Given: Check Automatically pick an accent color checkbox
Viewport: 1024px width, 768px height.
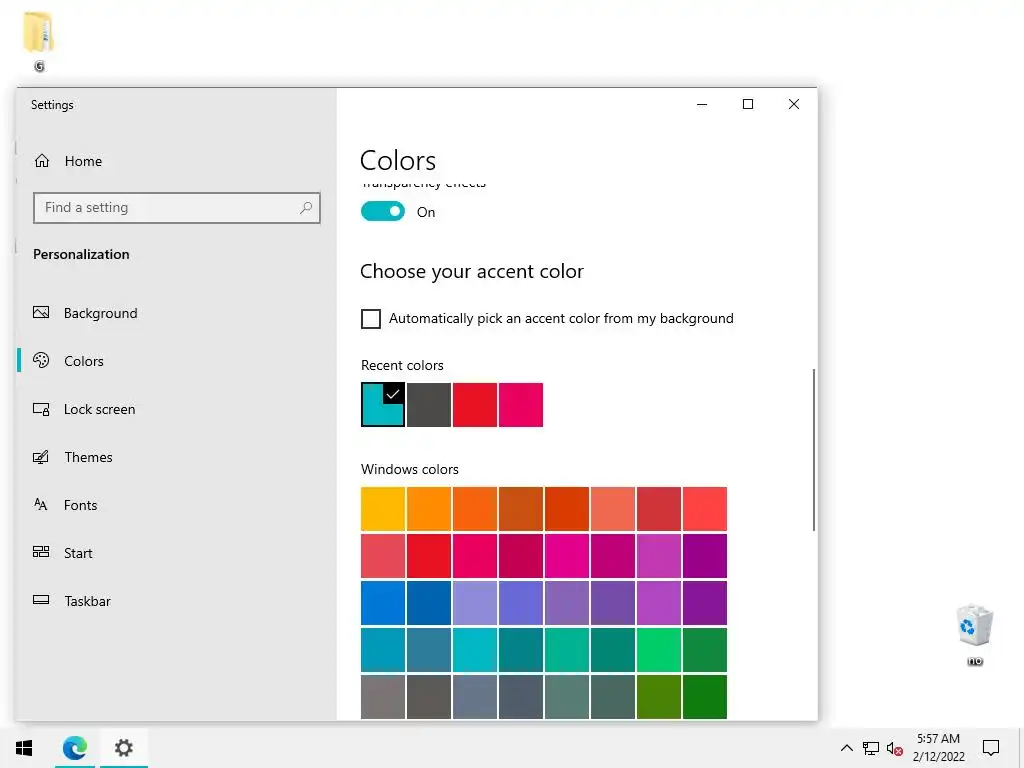Looking at the screenshot, I should click(x=370, y=319).
